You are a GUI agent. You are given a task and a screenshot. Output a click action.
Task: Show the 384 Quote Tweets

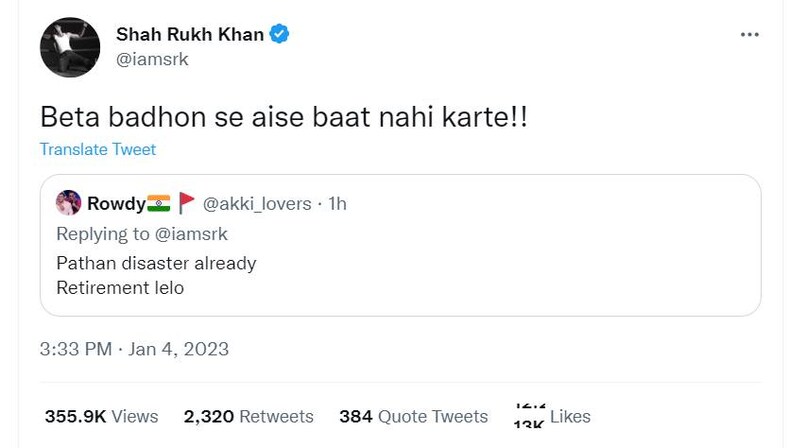pos(413,416)
